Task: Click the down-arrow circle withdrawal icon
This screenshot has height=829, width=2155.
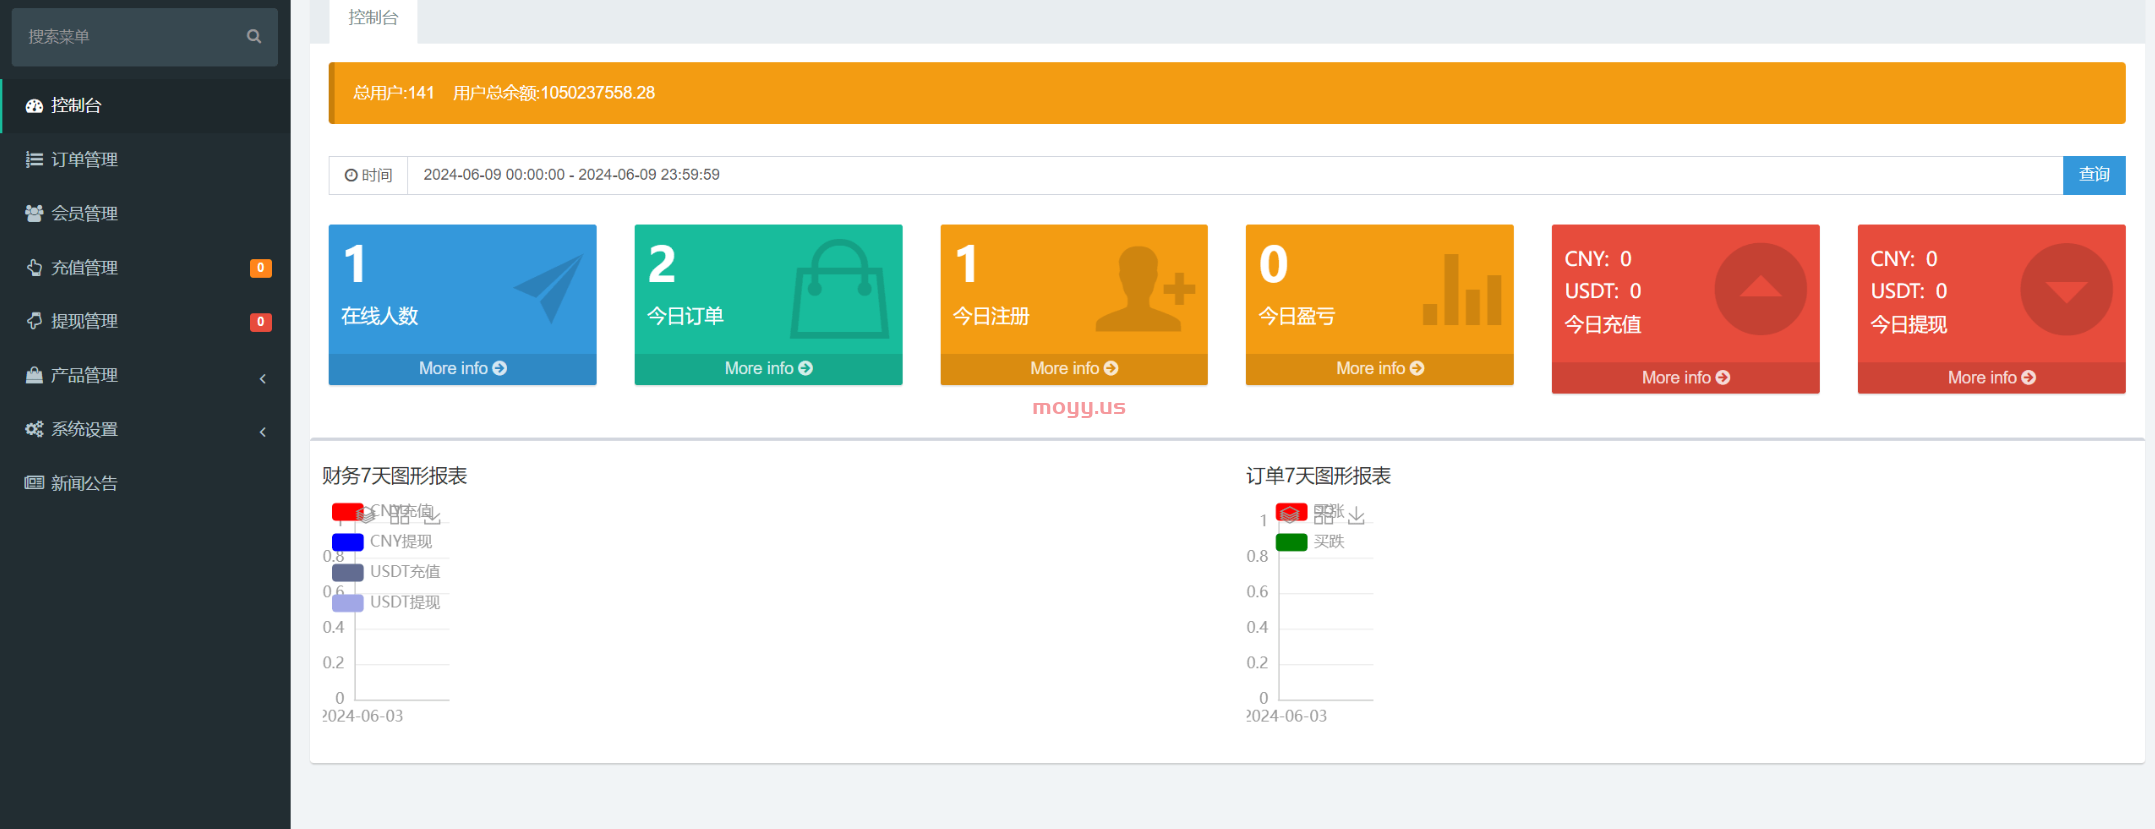Action: [2065, 290]
